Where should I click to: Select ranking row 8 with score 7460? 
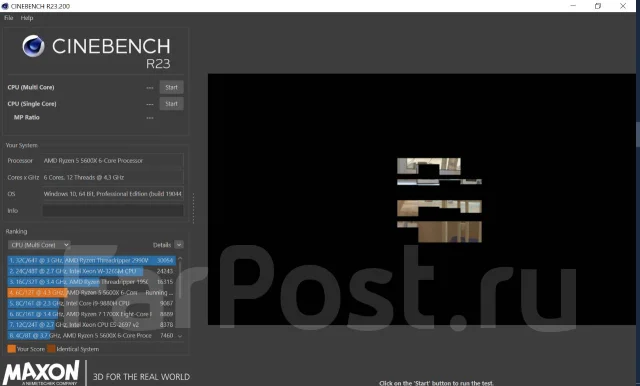click(x=91, y=335)
